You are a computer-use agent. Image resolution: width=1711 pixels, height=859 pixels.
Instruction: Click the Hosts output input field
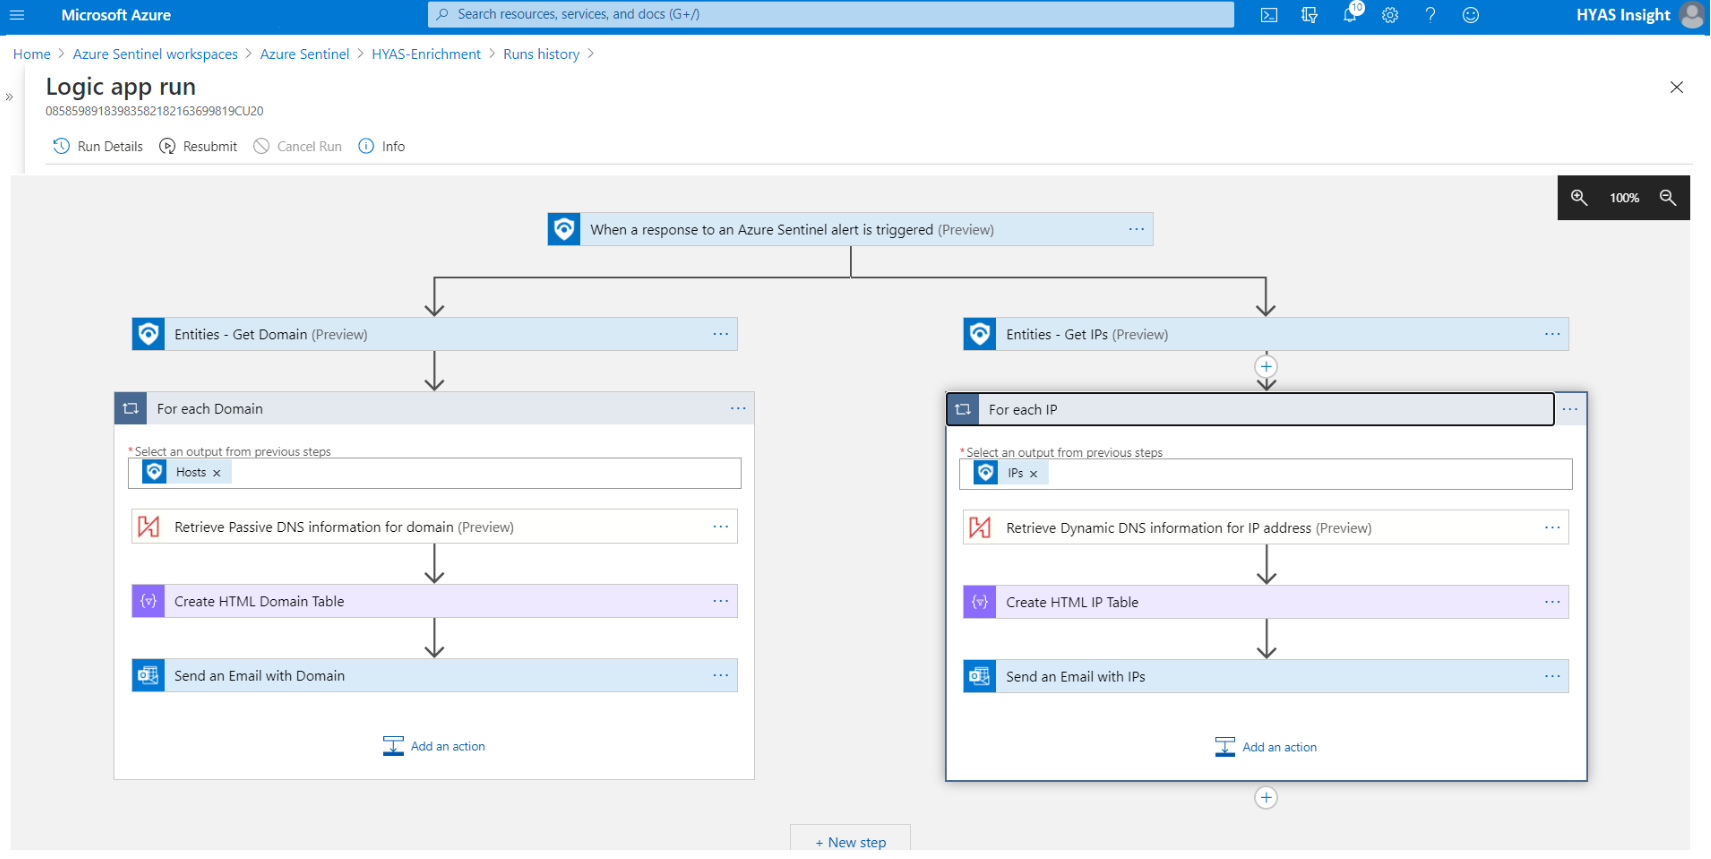click(434, 473)
